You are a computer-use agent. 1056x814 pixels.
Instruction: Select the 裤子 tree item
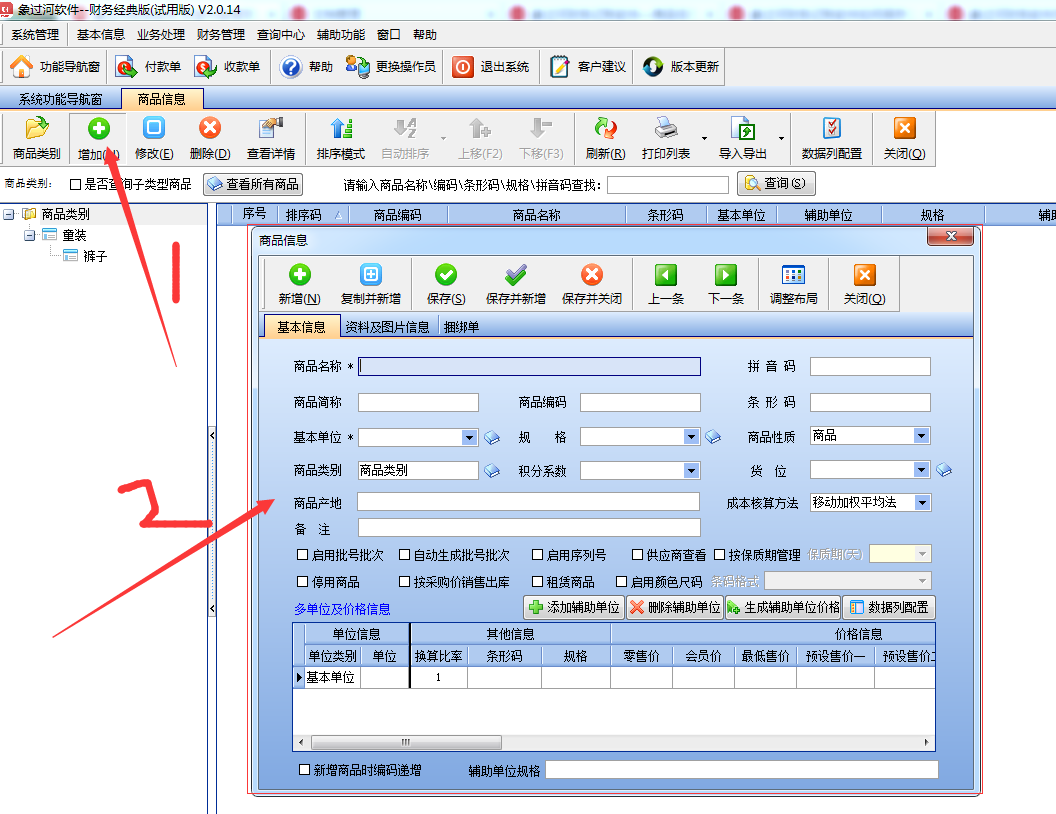click(x=95, y=256)
